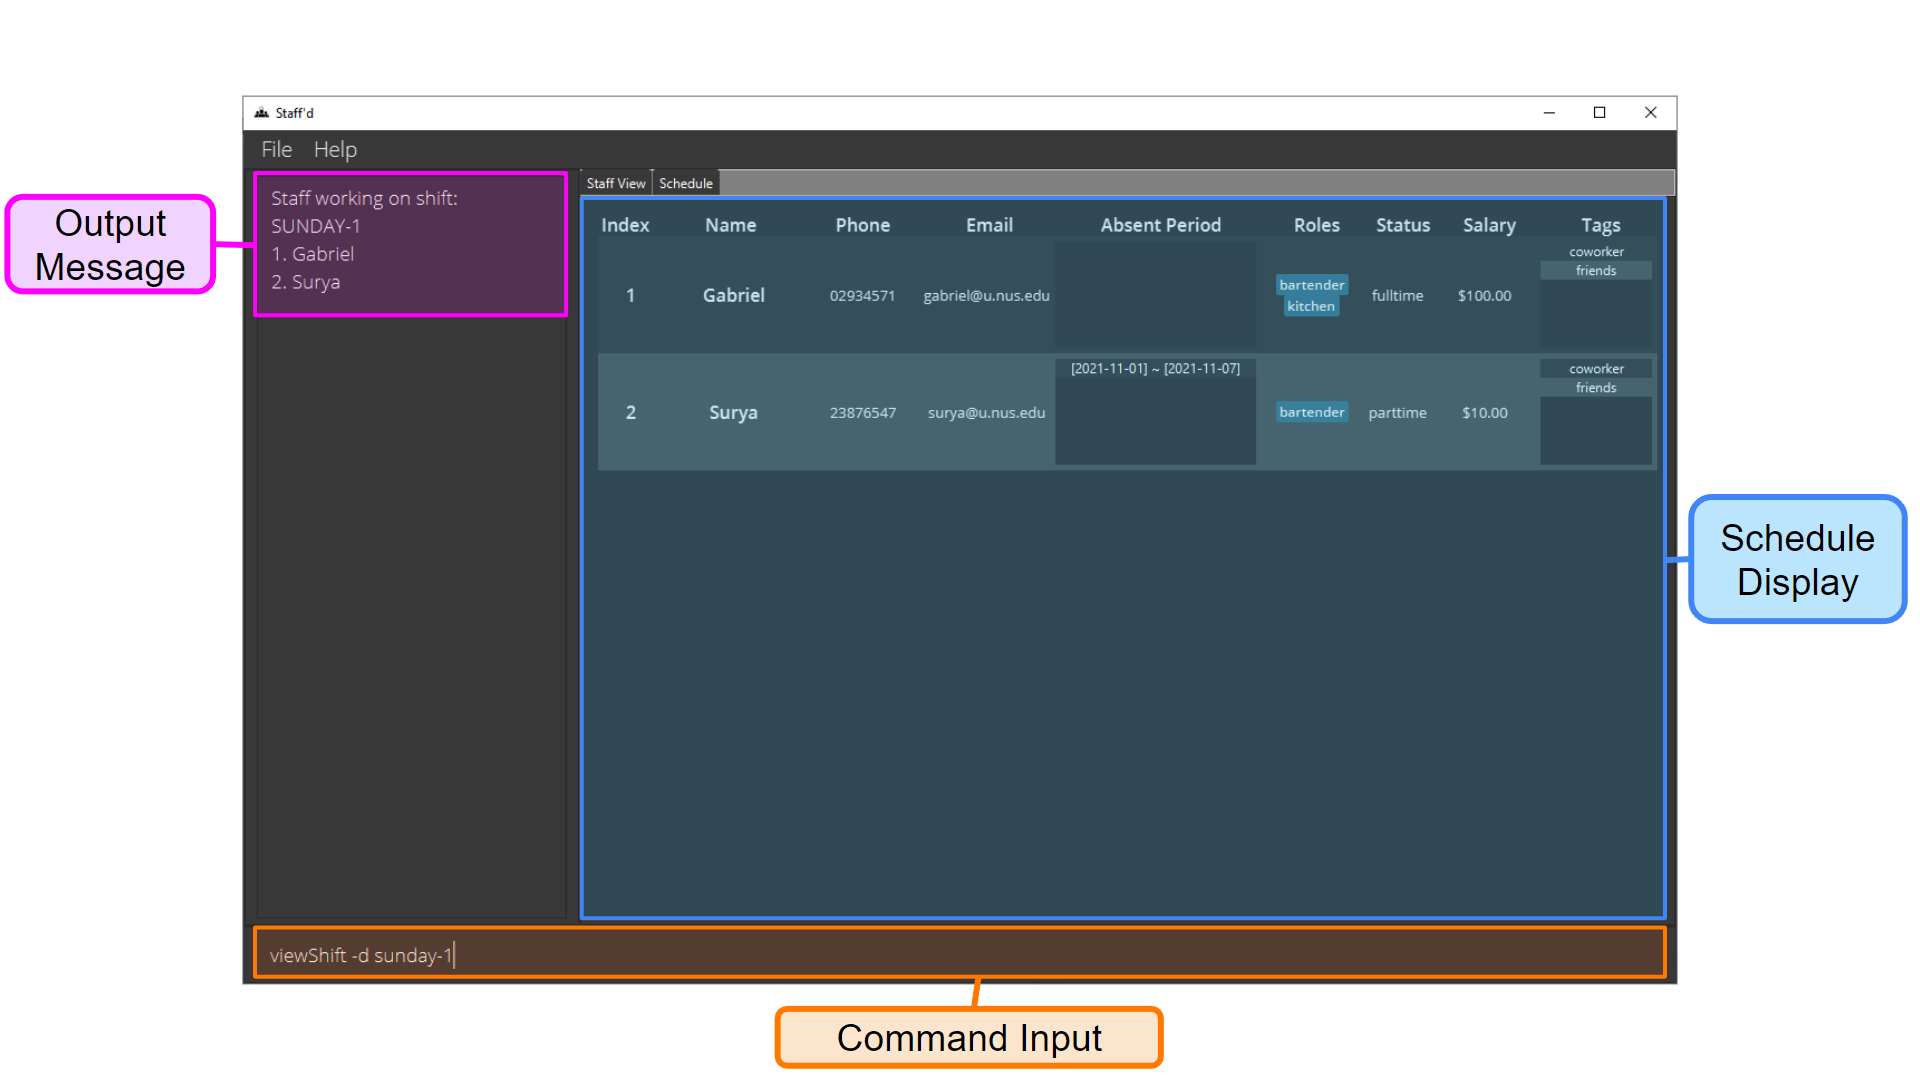Minimize the Staff'd window

pyautogui.click(x=1549, y=113)
